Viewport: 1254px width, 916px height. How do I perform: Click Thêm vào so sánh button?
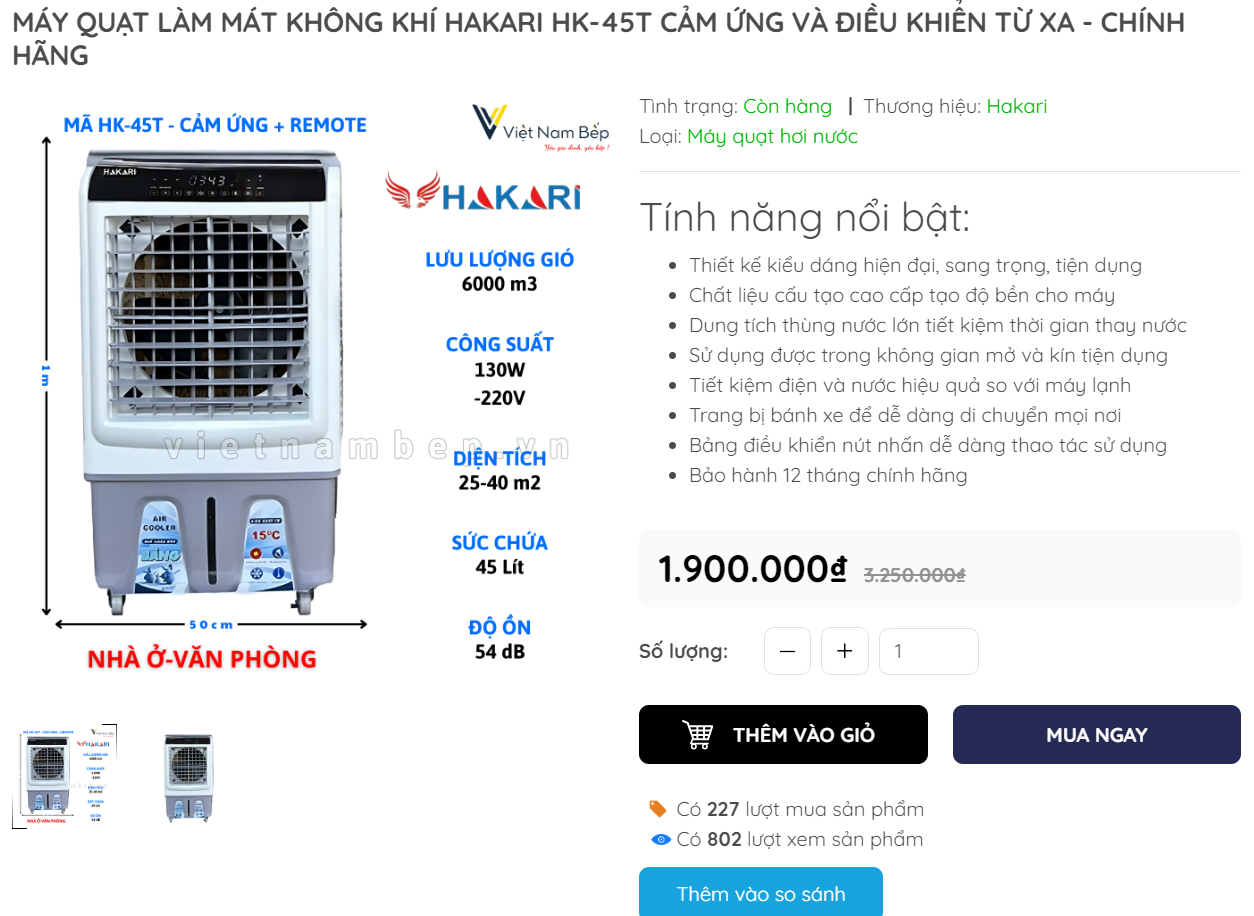tap(761, 893)
